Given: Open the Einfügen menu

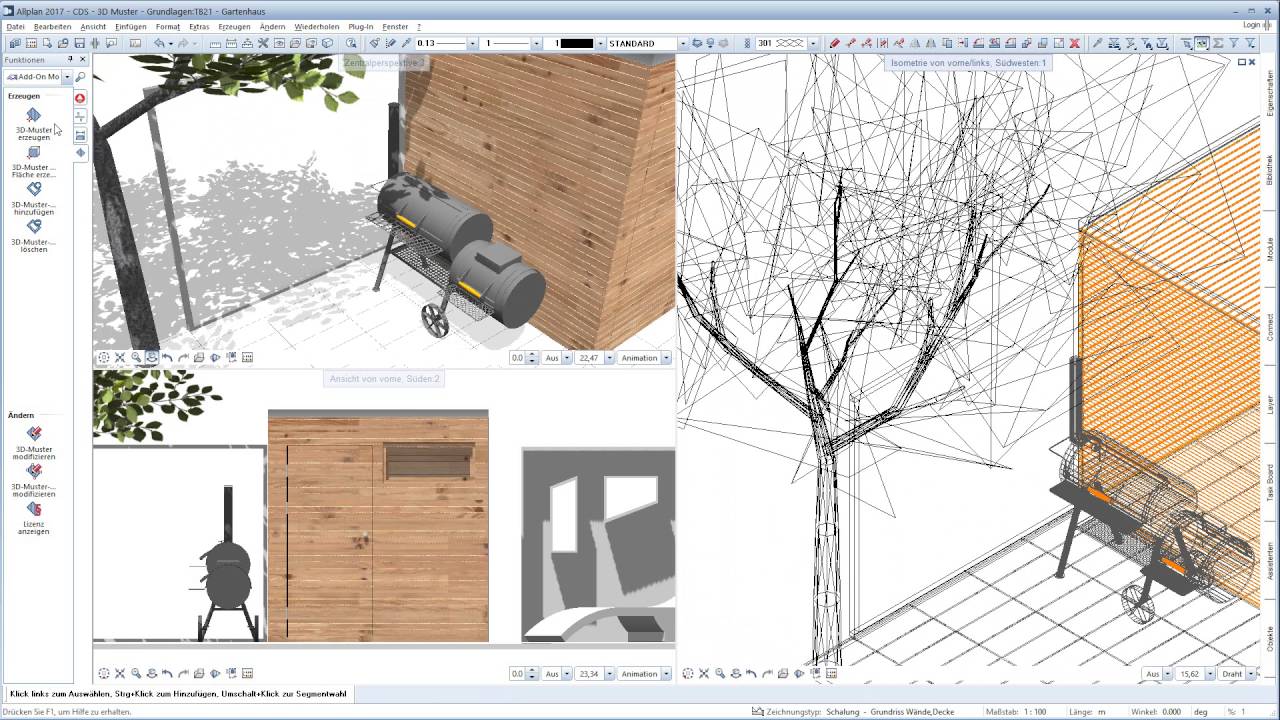Looking at the screenshot, I should click(x=130, y=27).
